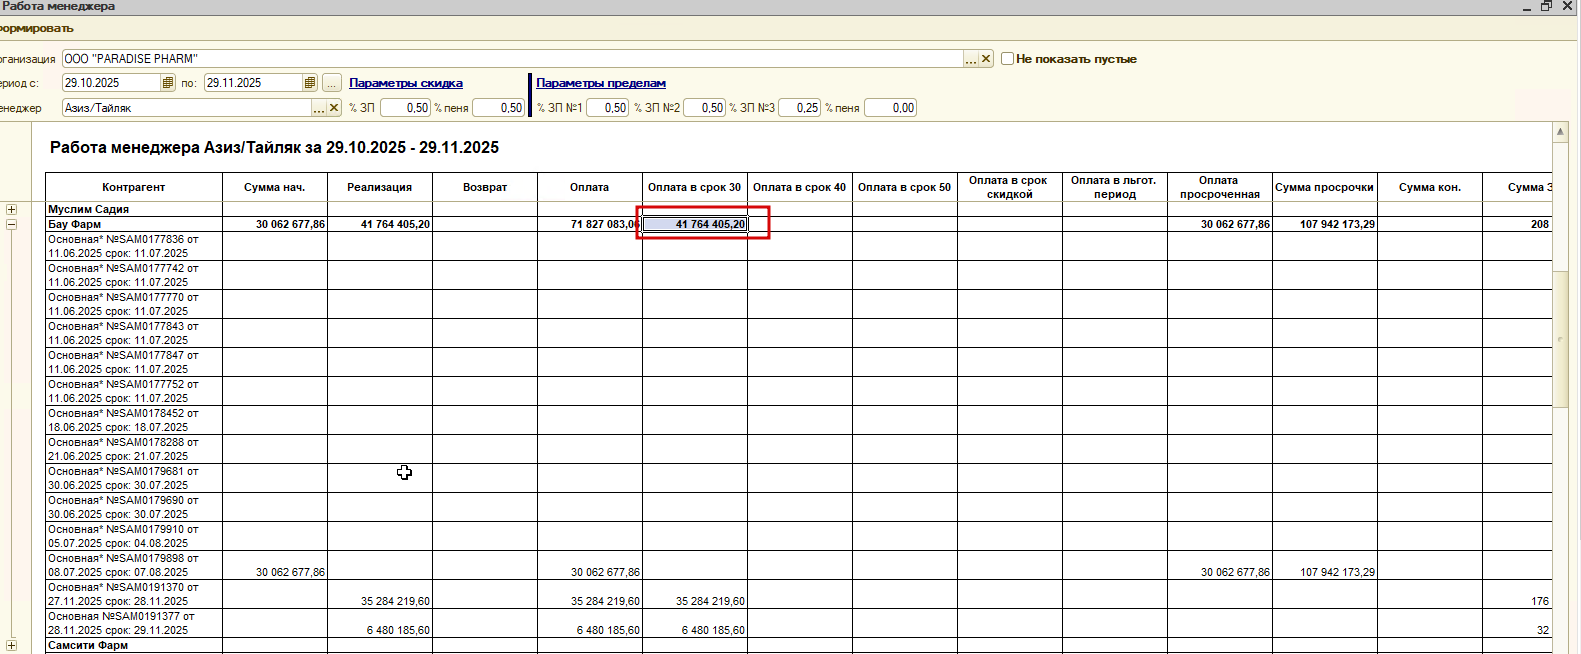Open manager selection ellipsis button
1581x654 pixels.
[319, 108]
